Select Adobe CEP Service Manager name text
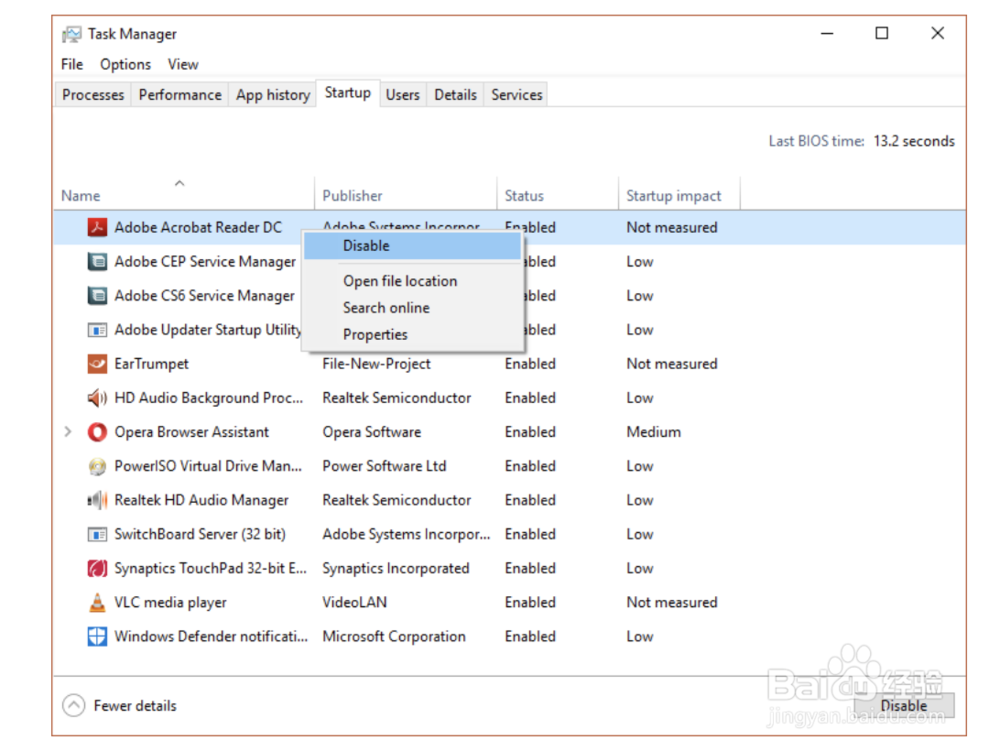 click(x=205, y=262)
